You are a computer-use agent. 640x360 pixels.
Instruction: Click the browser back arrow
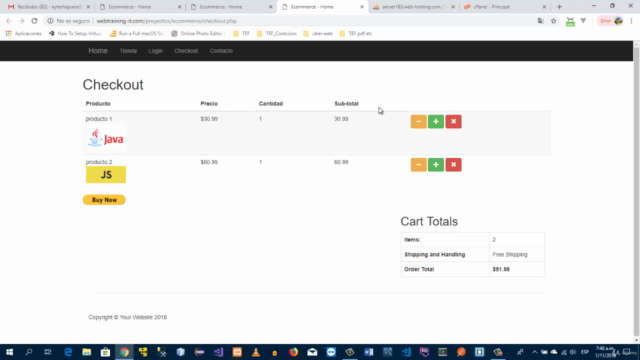pos(9,21)
